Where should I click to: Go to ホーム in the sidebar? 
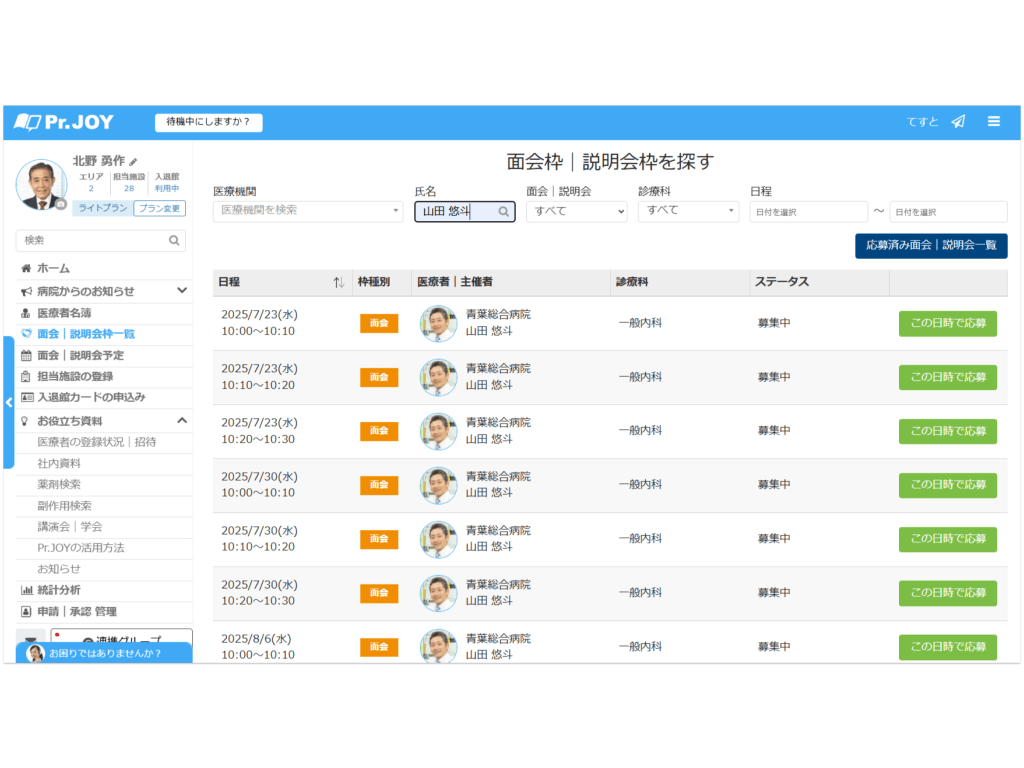[x=53, y=269]
